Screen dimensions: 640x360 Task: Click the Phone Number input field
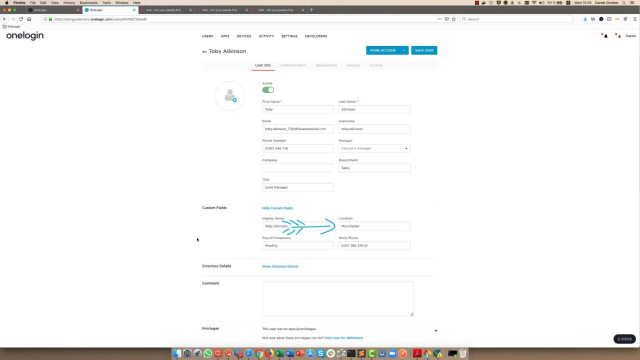(298, 149)
